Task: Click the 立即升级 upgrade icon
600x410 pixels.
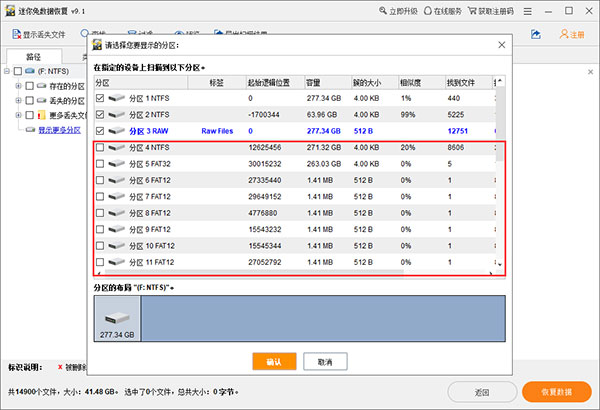Action: pyautogui.click(x=390, y=10)
